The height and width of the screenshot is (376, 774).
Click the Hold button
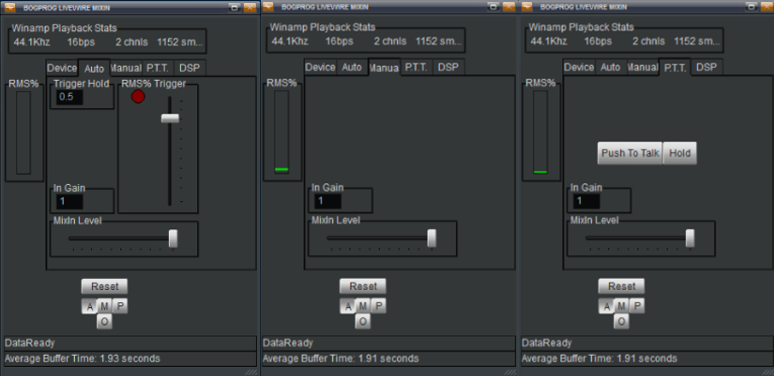(x=680, y=153)
